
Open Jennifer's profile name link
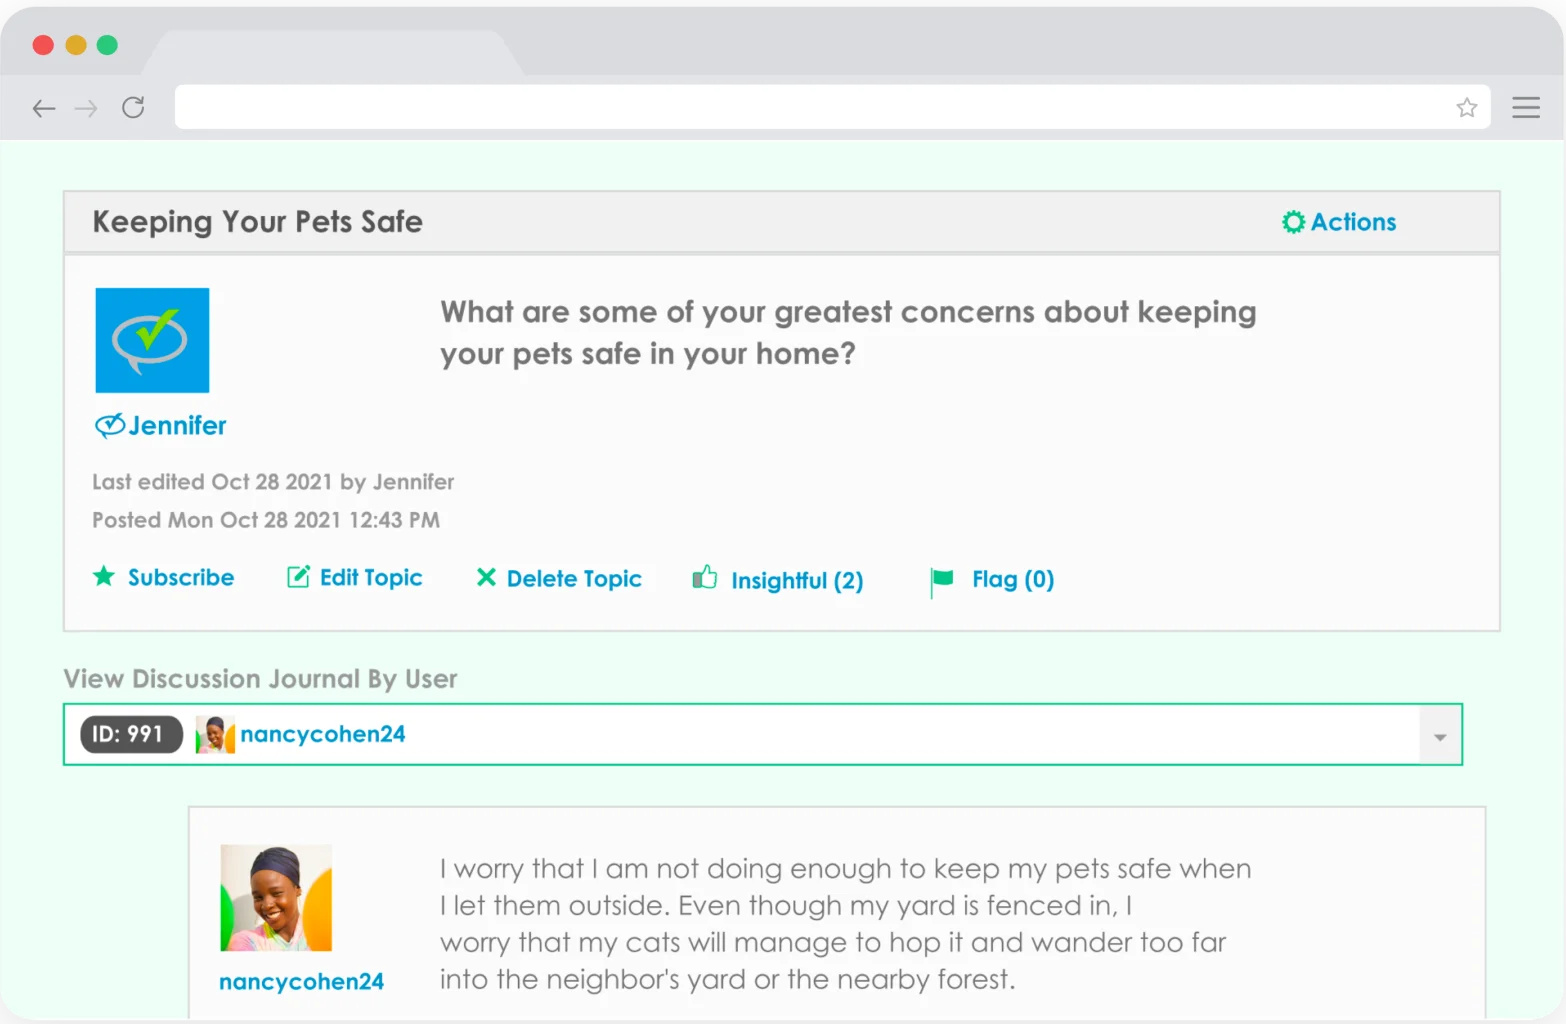coord(177,426)
